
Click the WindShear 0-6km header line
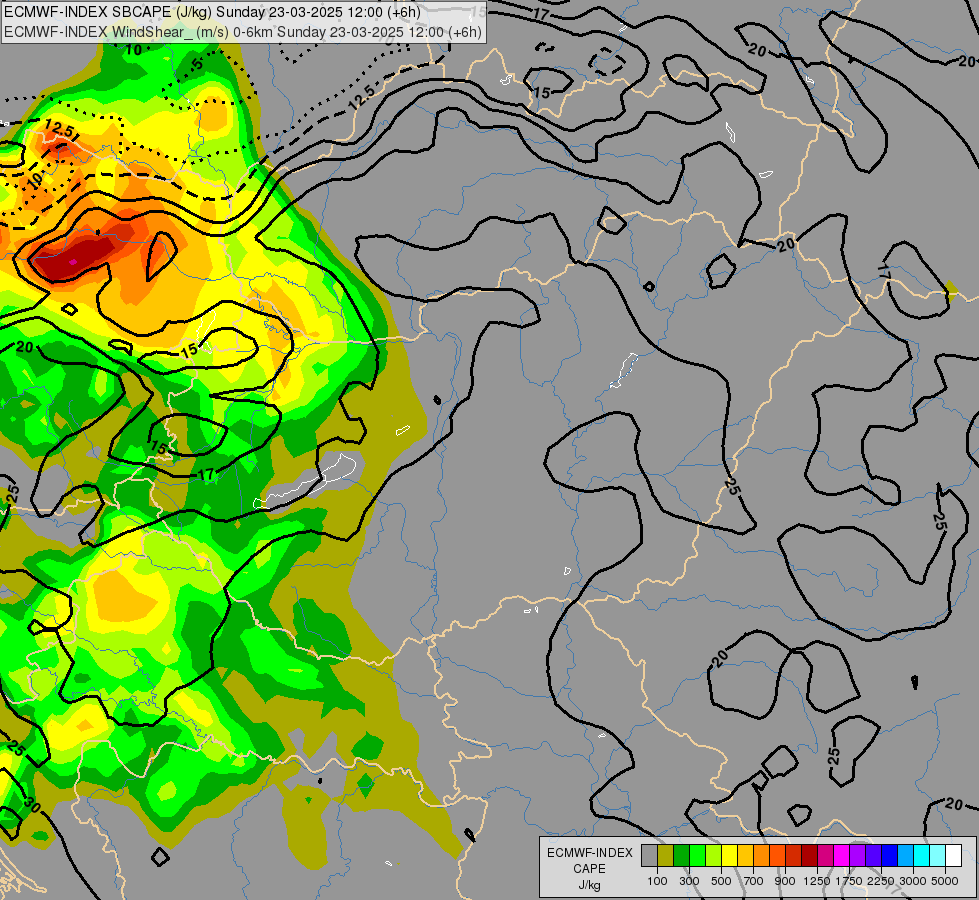tap(243, 32)
